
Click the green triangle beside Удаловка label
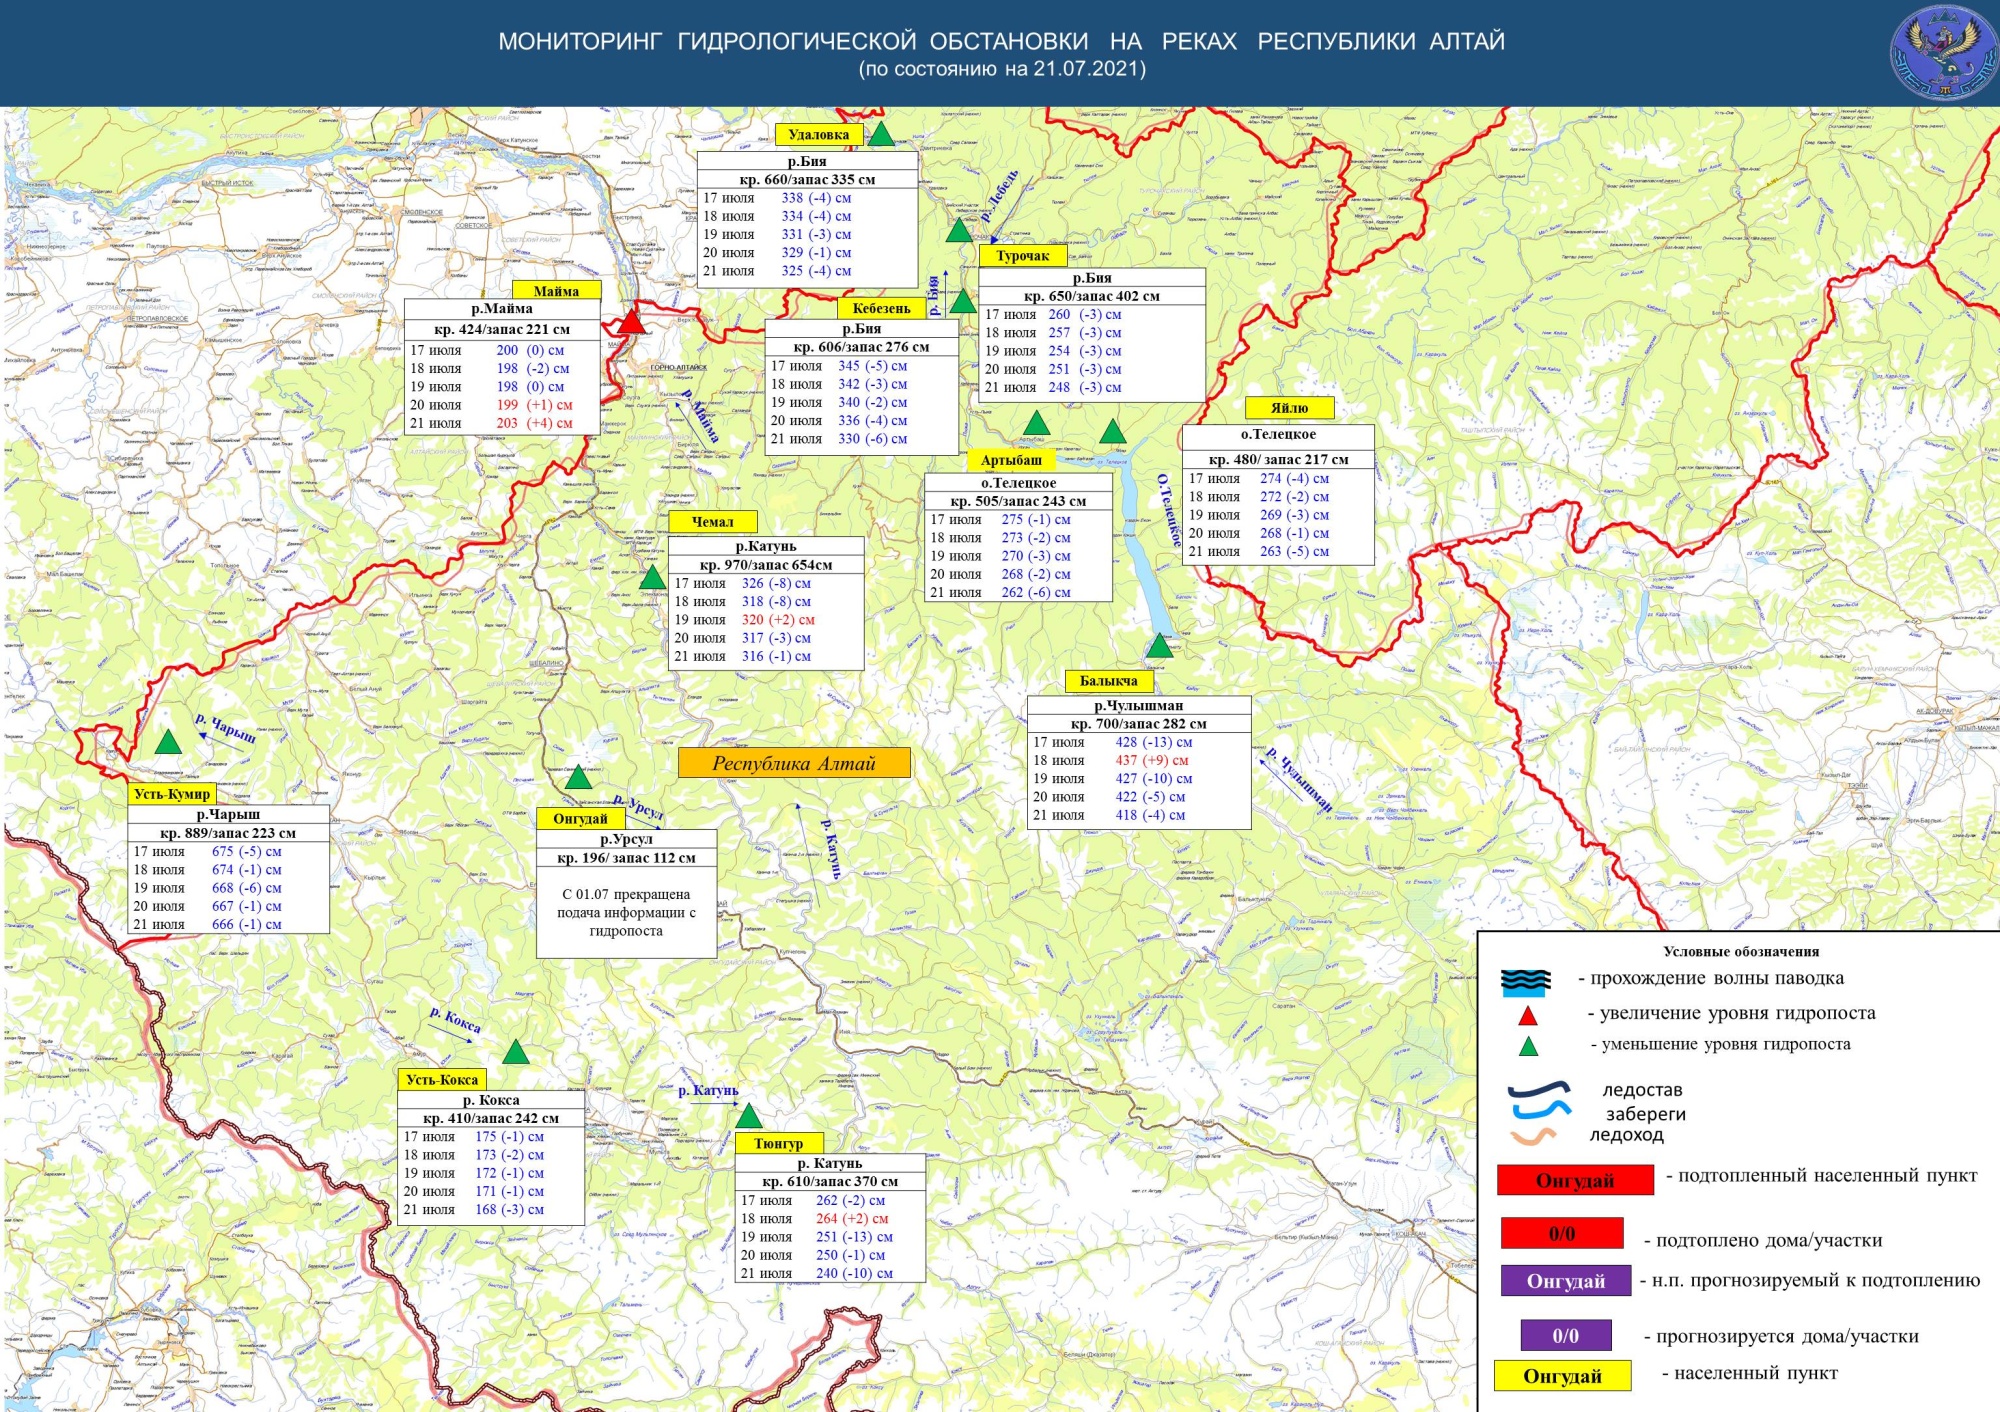tap(880, 134)
